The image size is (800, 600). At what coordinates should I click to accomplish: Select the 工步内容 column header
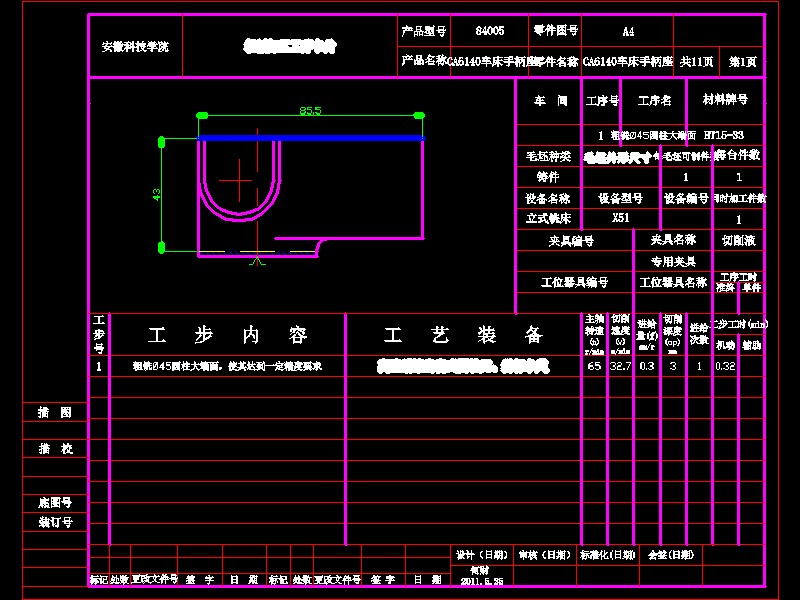coord(228,335)
